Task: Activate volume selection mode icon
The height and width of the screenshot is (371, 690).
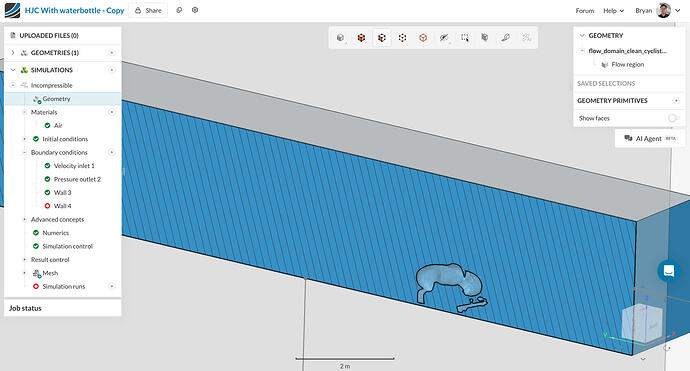Action: click(361, 38)
